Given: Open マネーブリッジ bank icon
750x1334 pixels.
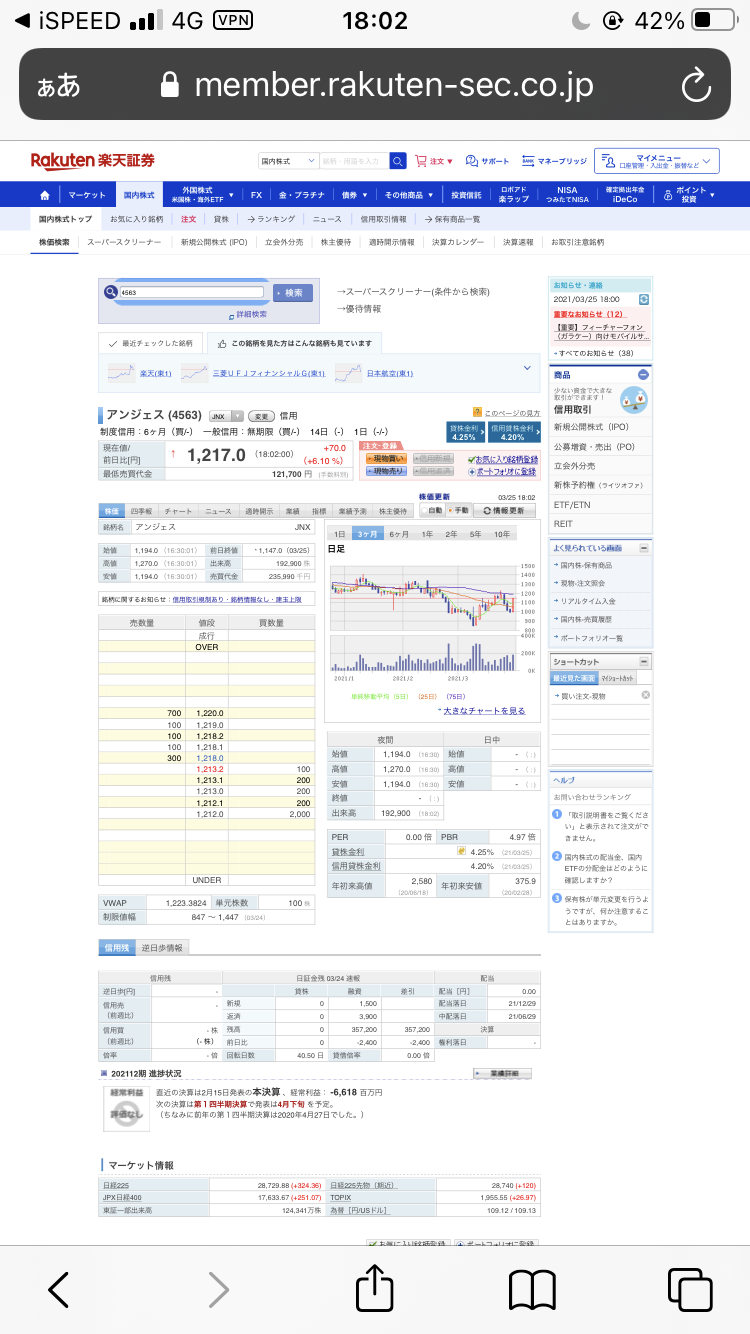Looking at the screenshot, I should (554, 161).
